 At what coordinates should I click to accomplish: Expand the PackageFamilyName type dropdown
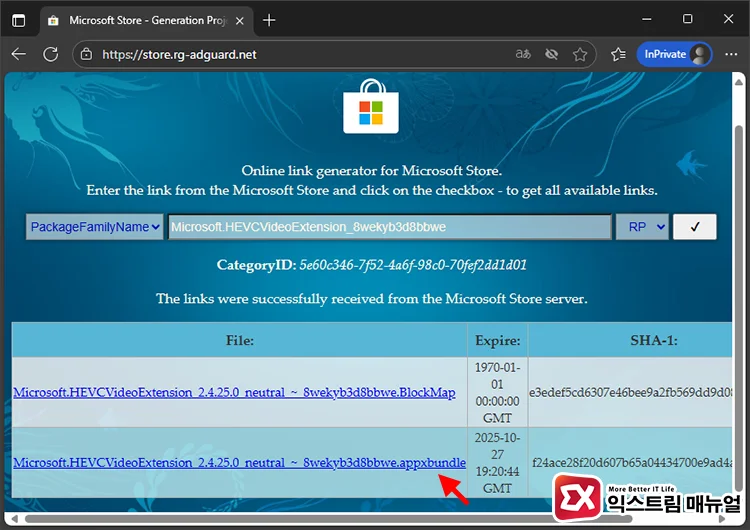click(95, 227)
